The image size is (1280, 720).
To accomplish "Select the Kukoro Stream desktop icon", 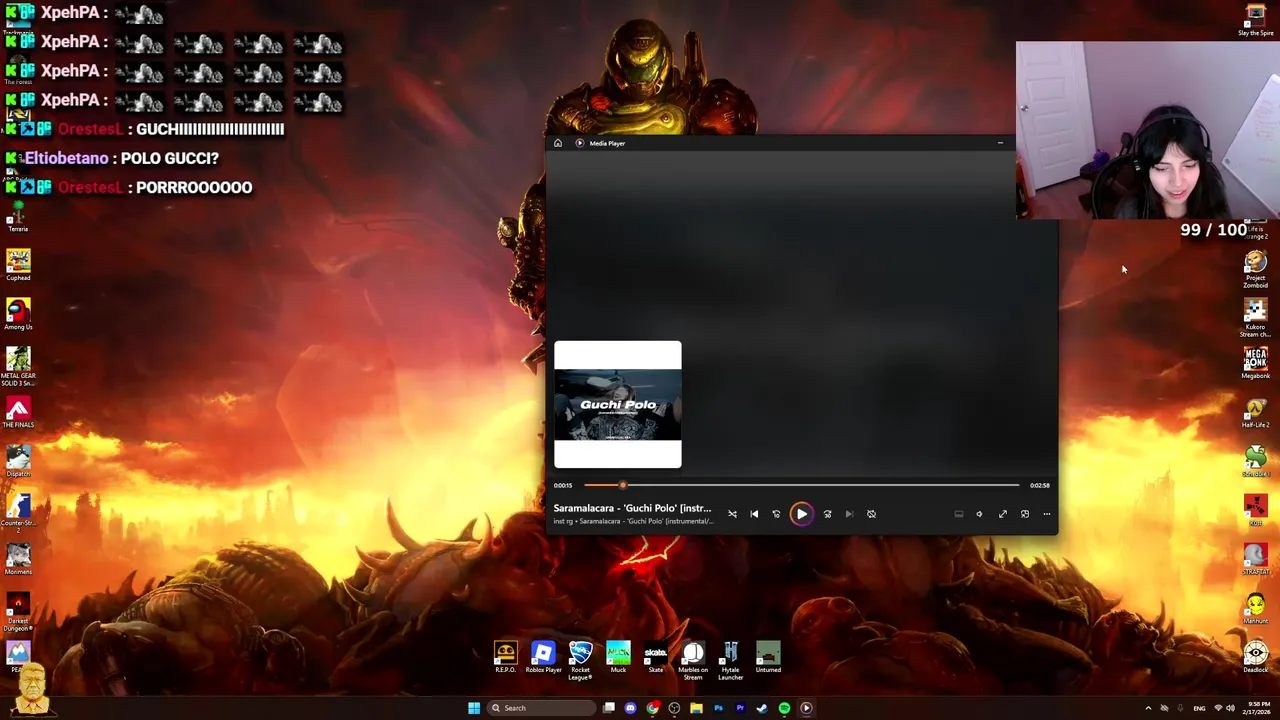I will click(x=1255, y=318).
